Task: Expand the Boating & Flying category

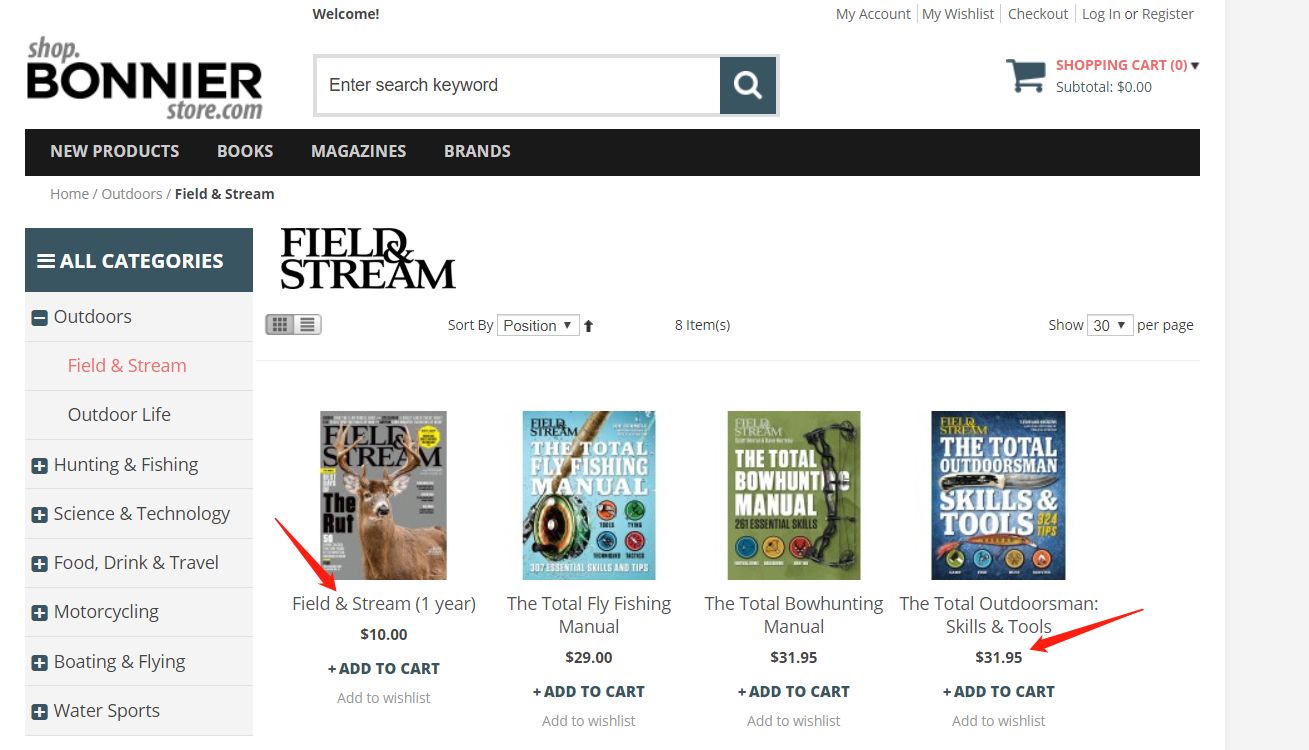Action: [x=40, y=663]
